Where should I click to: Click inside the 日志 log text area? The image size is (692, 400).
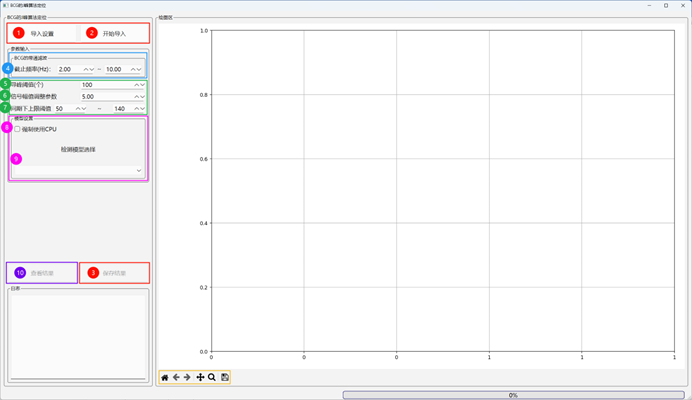click(78, 335)
